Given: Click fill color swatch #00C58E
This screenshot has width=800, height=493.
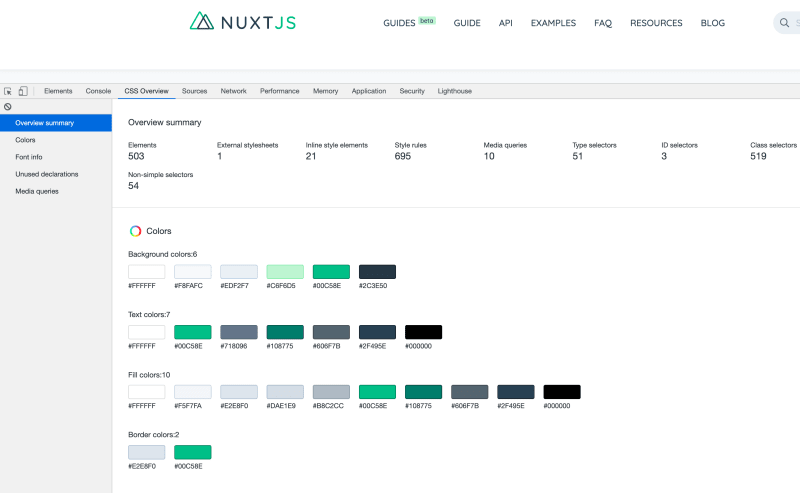Looking at the screenshot, I should (378, 392).
